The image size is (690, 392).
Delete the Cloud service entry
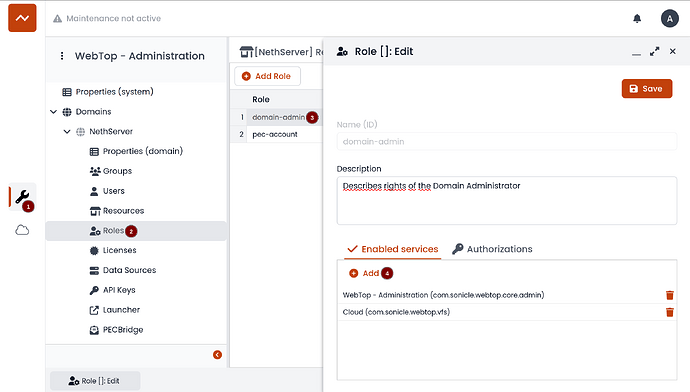pyautogui.click(x=670, y=312)
